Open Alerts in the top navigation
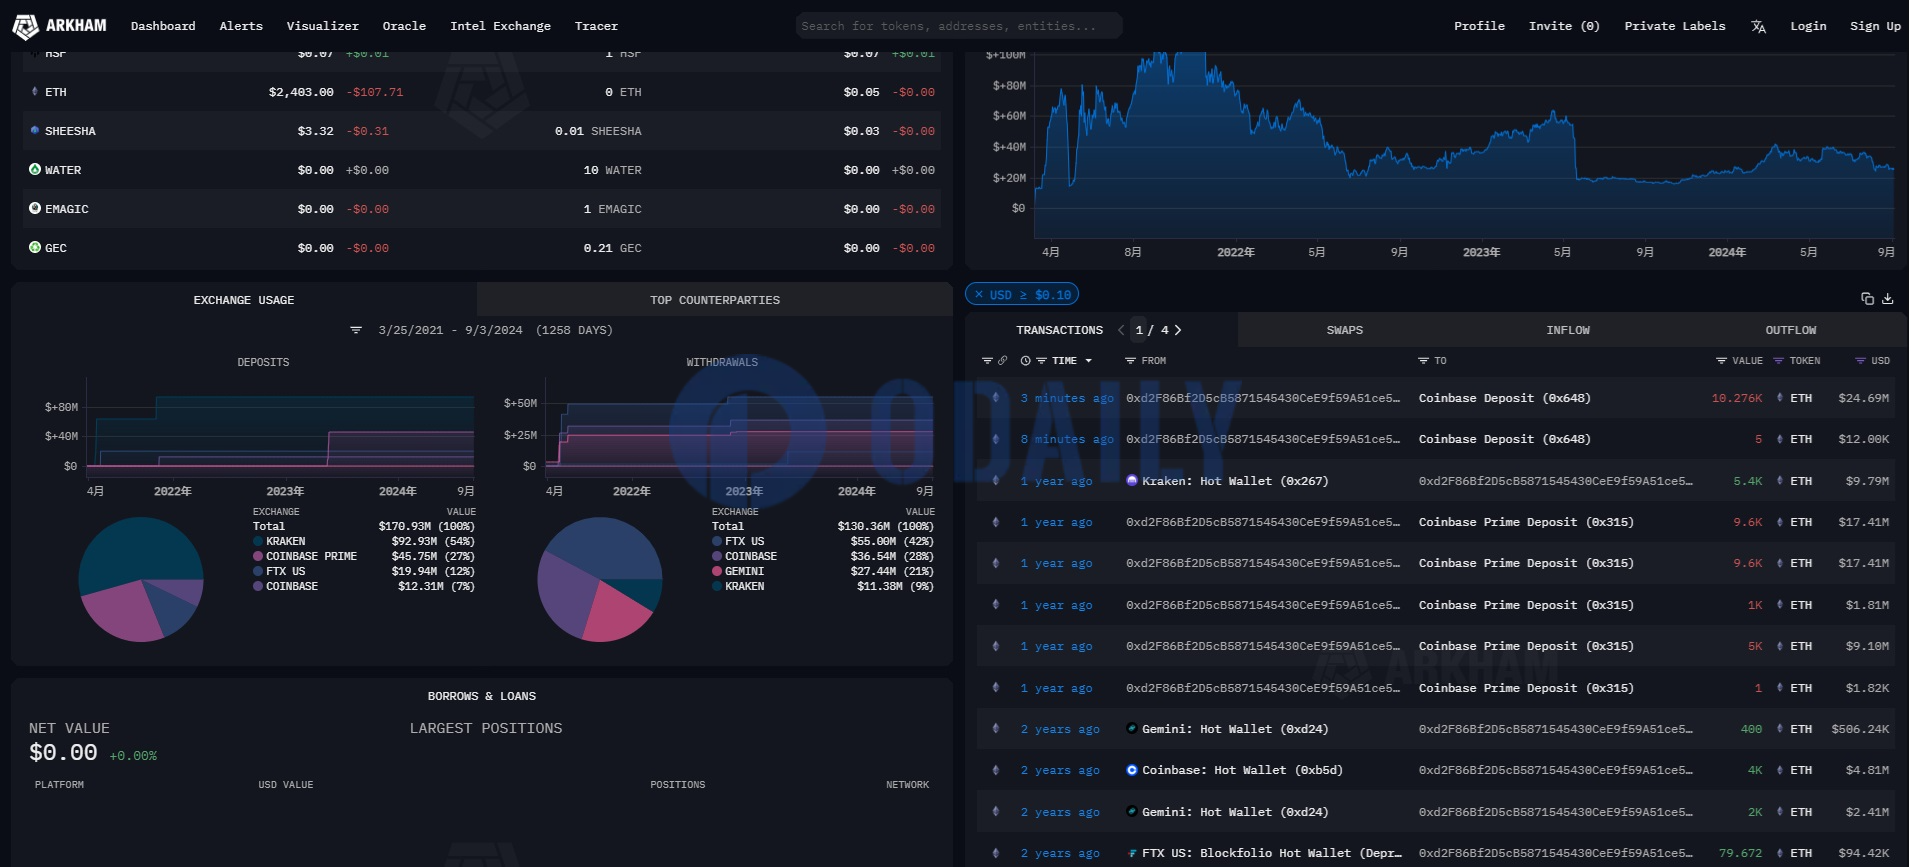The height and width of the screenshot is (867, 1911). [x=241, y=26]
